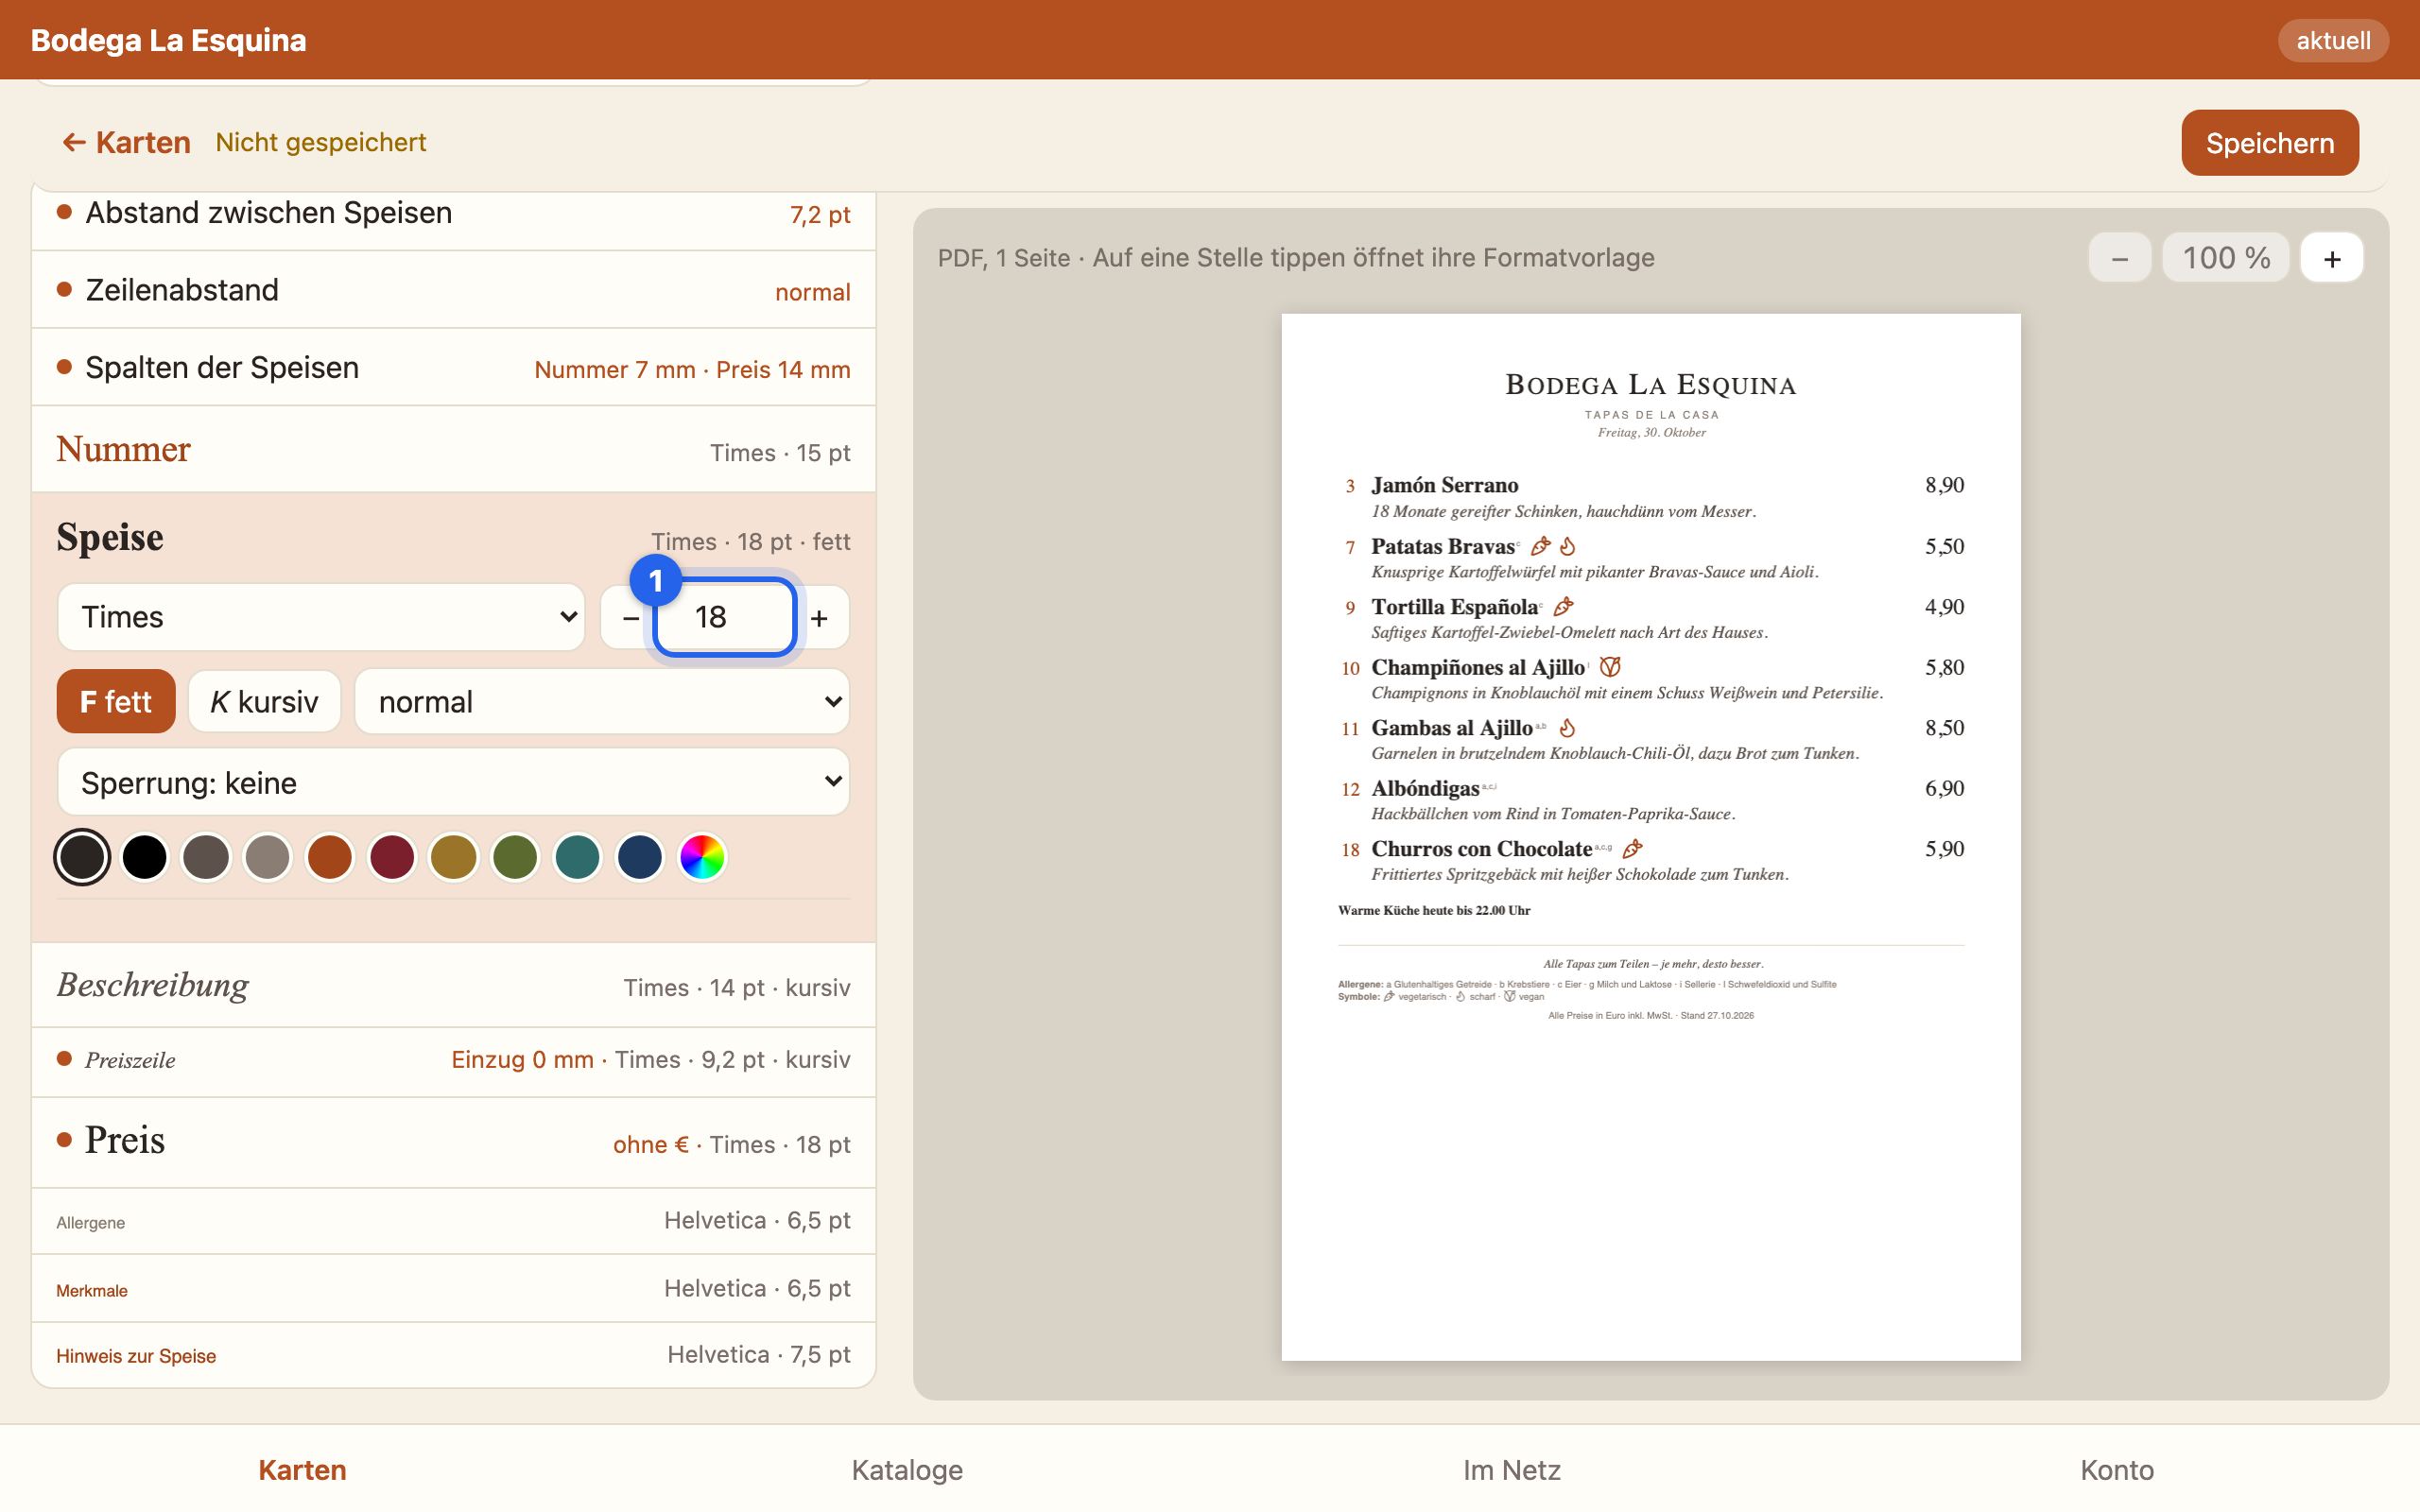
Task: Select the navy blue color swatch
Action: click(x=640, y=857)
